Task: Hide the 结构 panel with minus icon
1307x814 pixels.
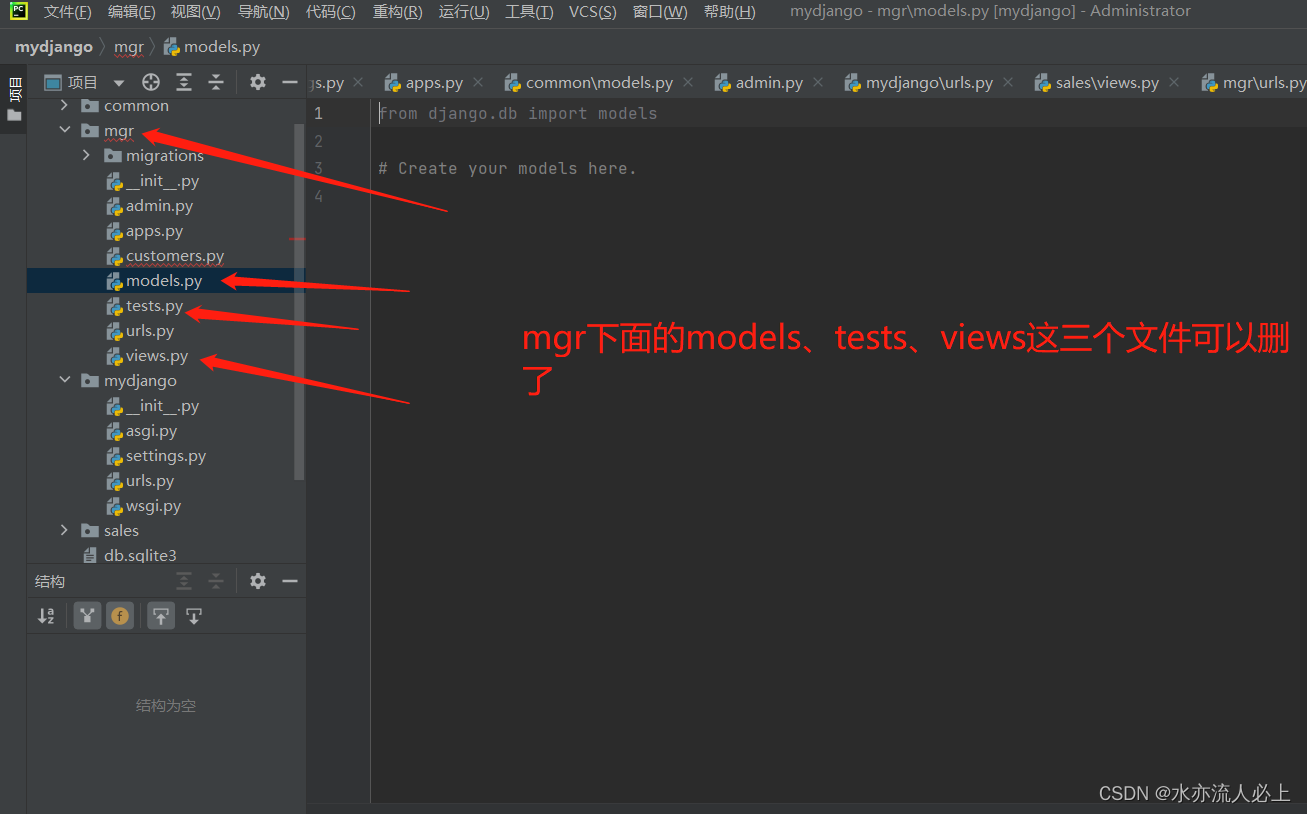Action: (x=290, y=581)
